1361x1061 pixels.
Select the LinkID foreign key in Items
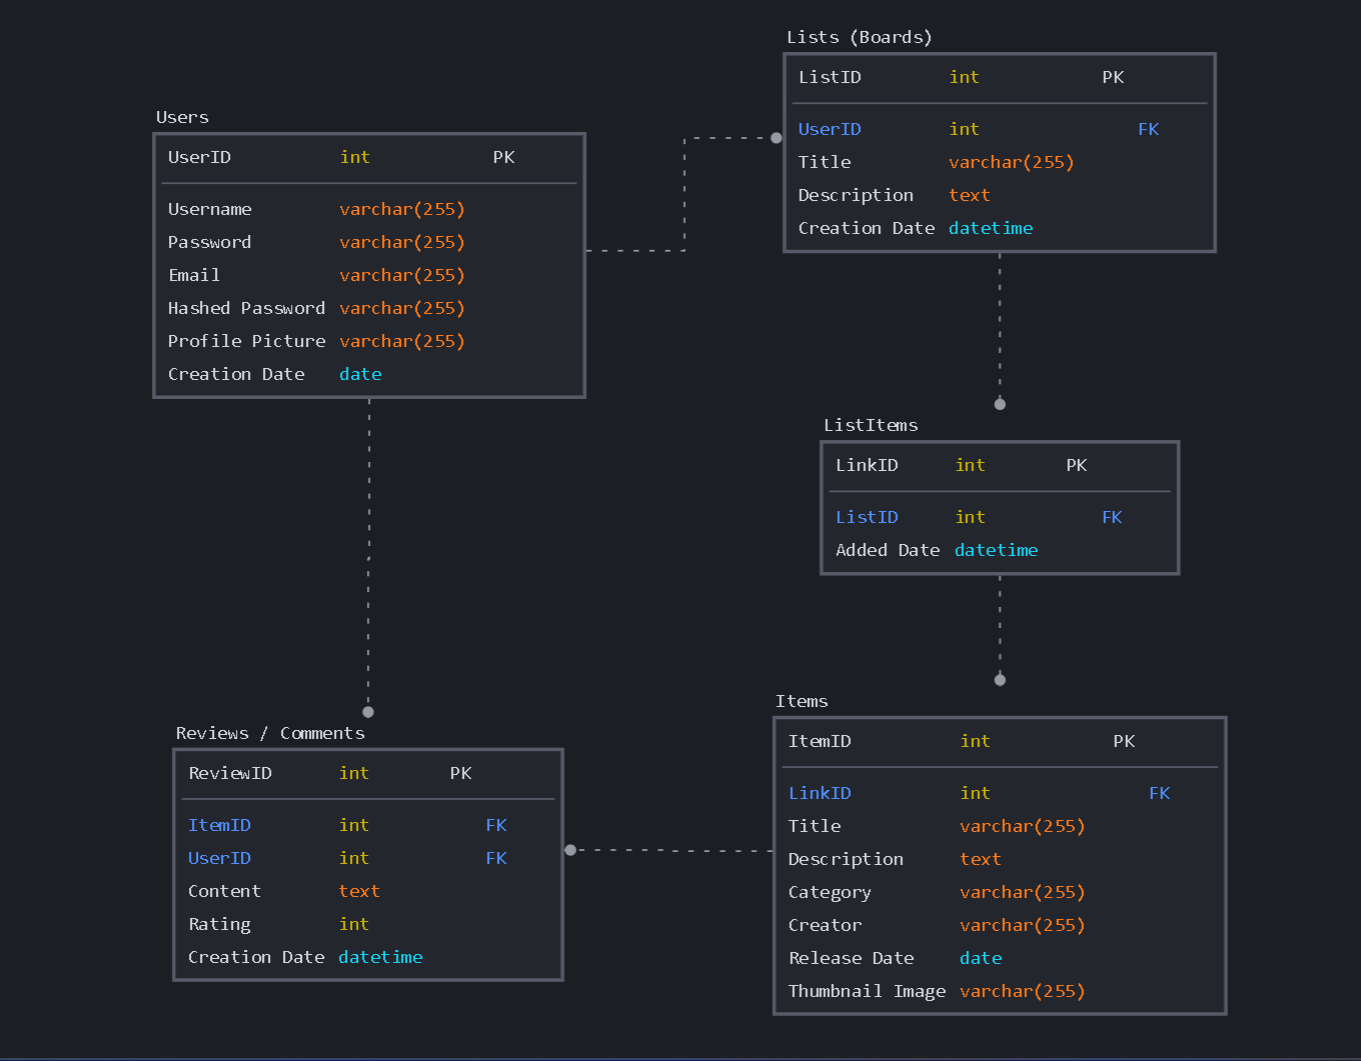tap(820, 793)
